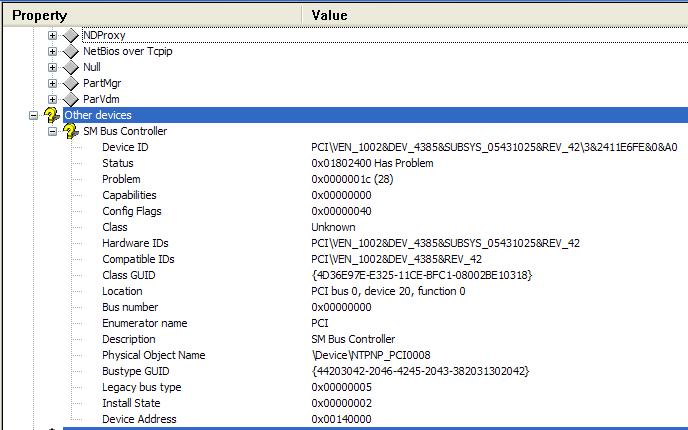Select the Device ID property row
The height and width of the screenshot is (430, 688).
tap(376, 147)
